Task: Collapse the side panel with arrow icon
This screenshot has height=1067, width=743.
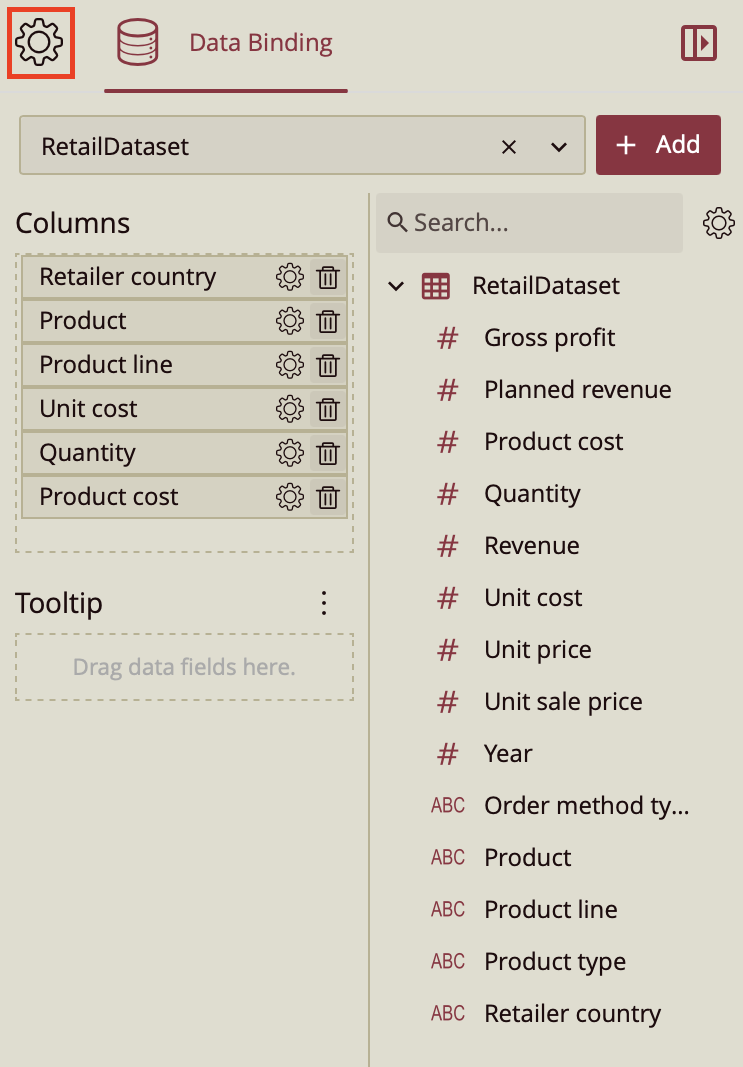Action: pyautogui.click(x=699, y=43)
